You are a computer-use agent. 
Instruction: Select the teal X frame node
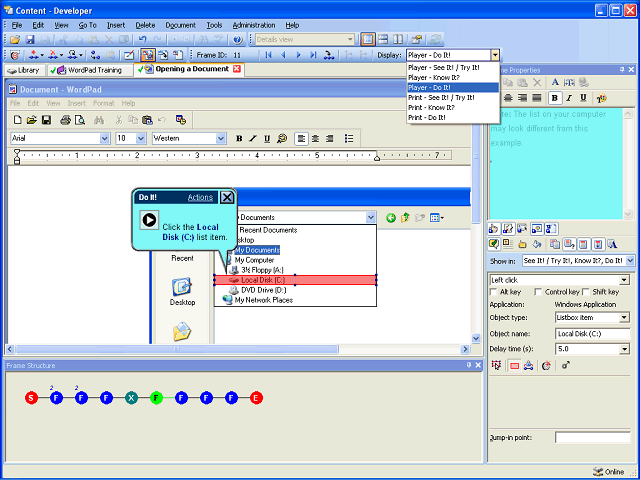[131, 398]
